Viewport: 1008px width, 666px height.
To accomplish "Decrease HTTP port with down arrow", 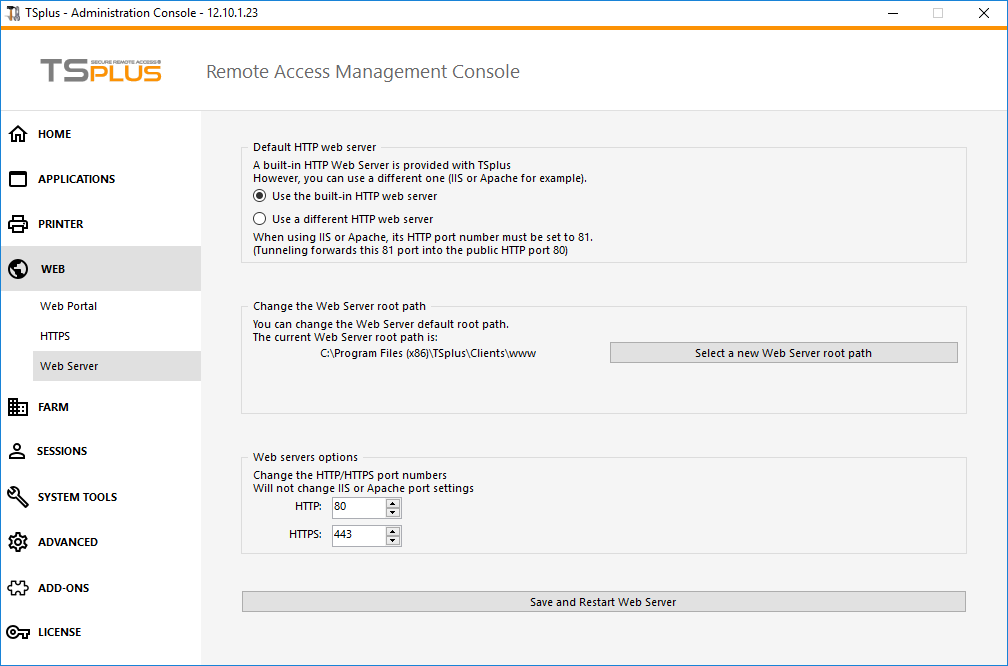I will pyautogui.click(x=393, y=512).
